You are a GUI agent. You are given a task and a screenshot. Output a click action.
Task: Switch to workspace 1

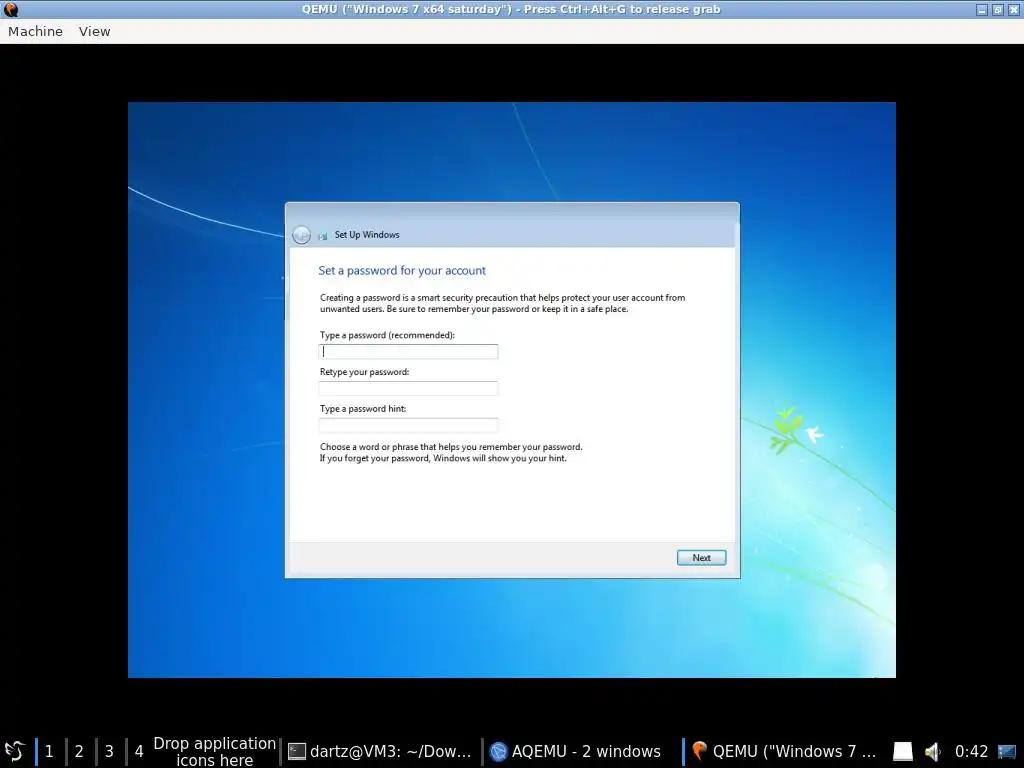pos(49,752)
